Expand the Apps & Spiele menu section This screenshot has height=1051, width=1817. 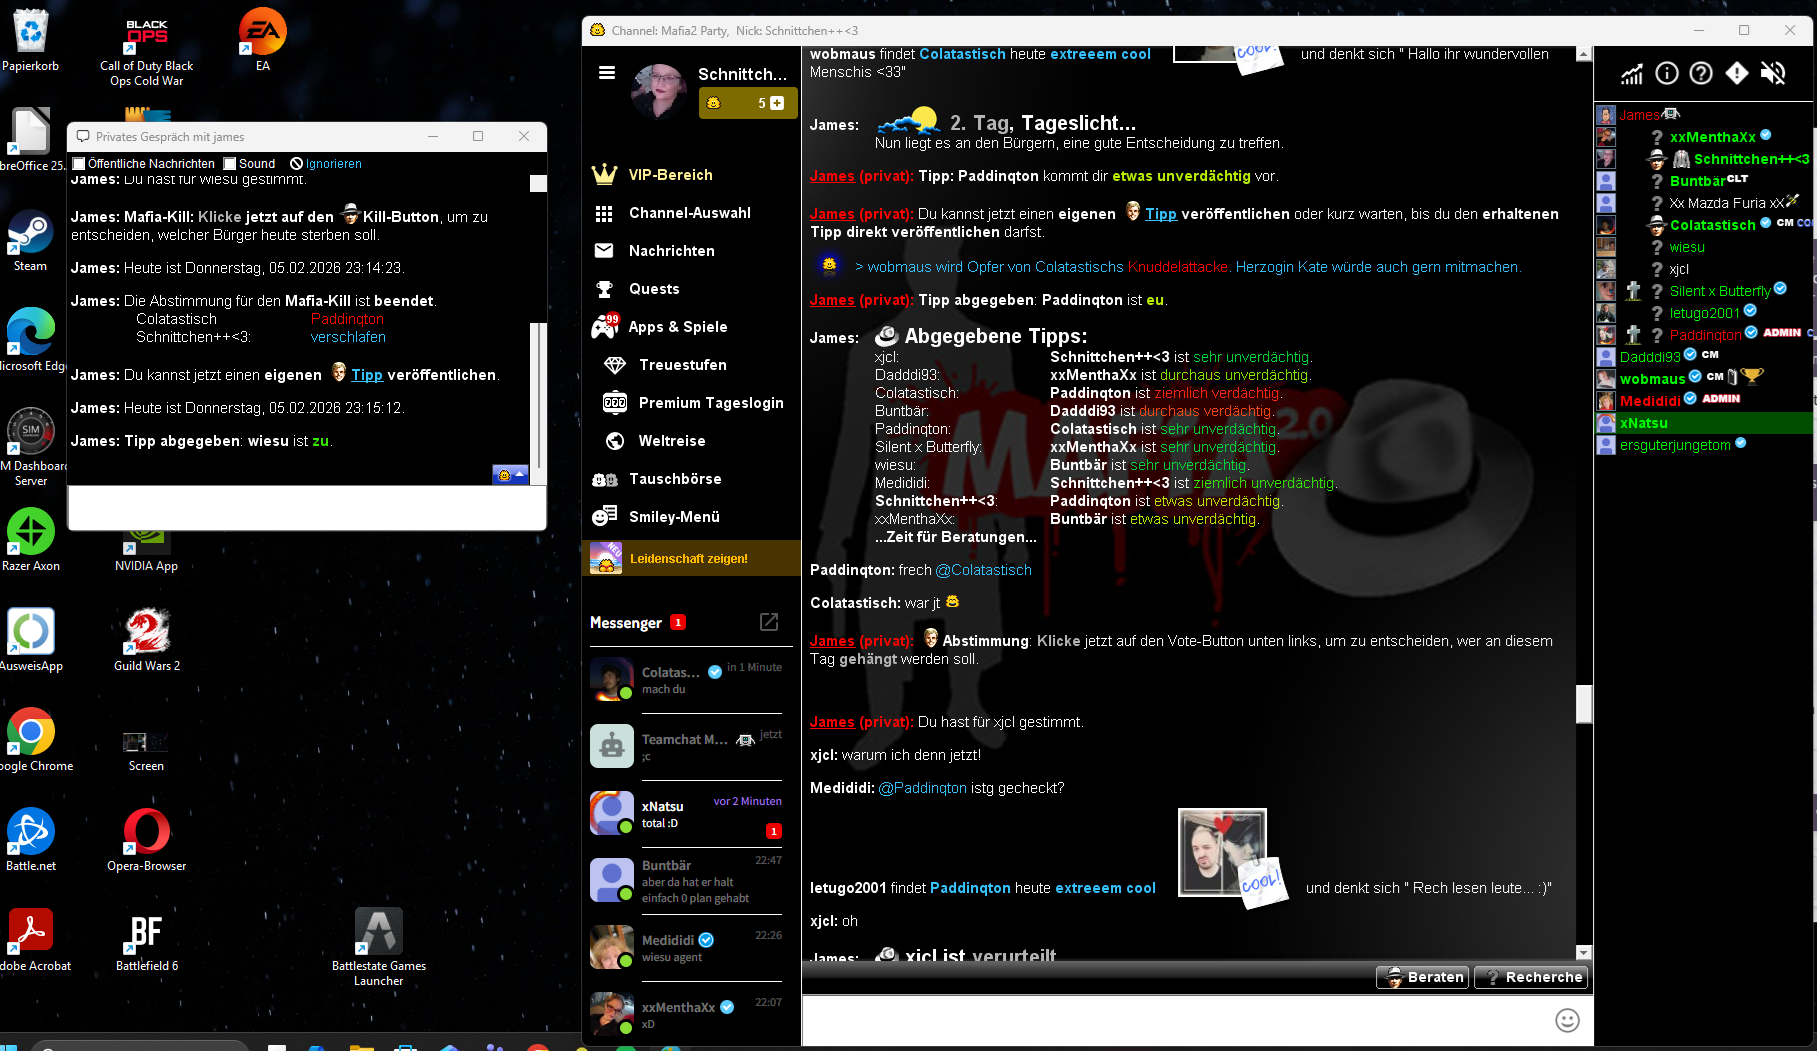coord(677,327)
